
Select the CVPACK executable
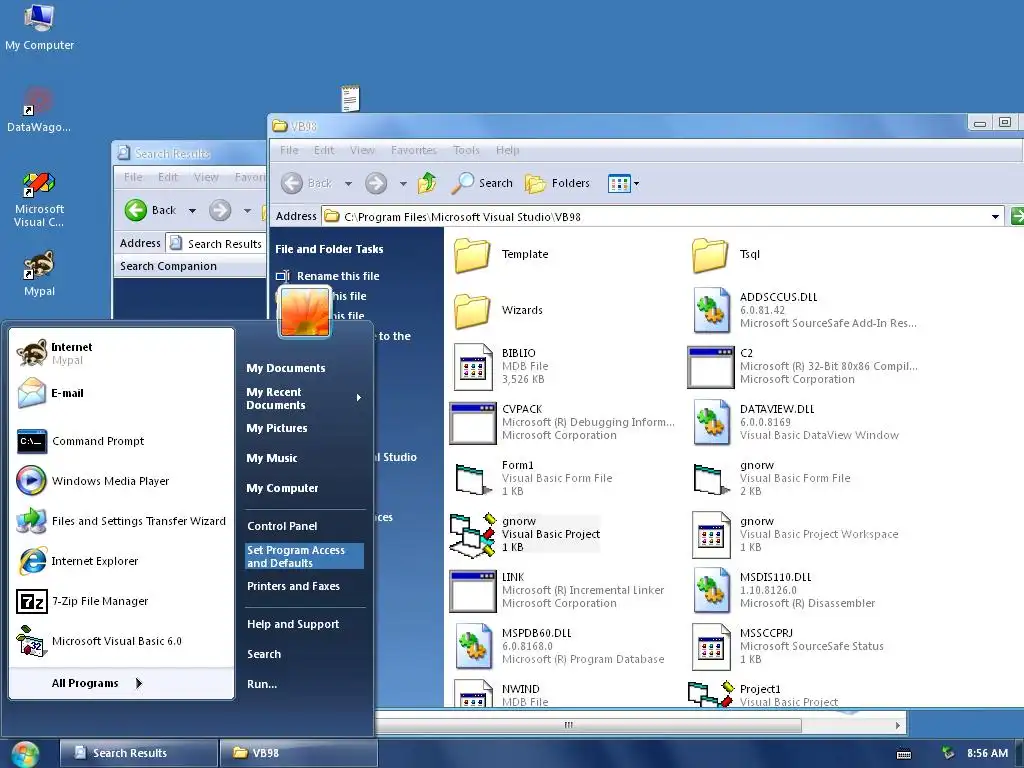[x=562, y=423]
